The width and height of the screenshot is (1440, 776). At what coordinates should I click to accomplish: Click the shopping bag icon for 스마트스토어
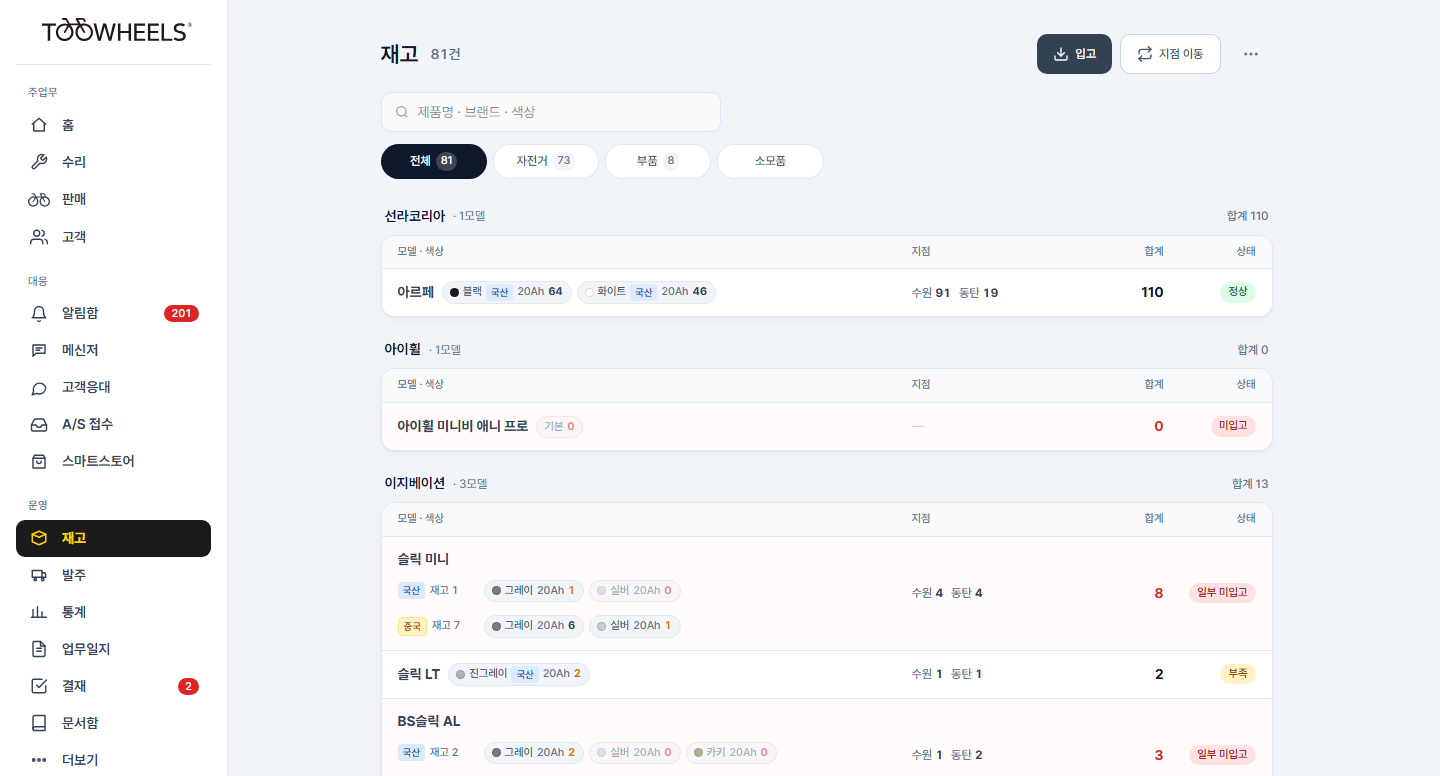point(39,461)
